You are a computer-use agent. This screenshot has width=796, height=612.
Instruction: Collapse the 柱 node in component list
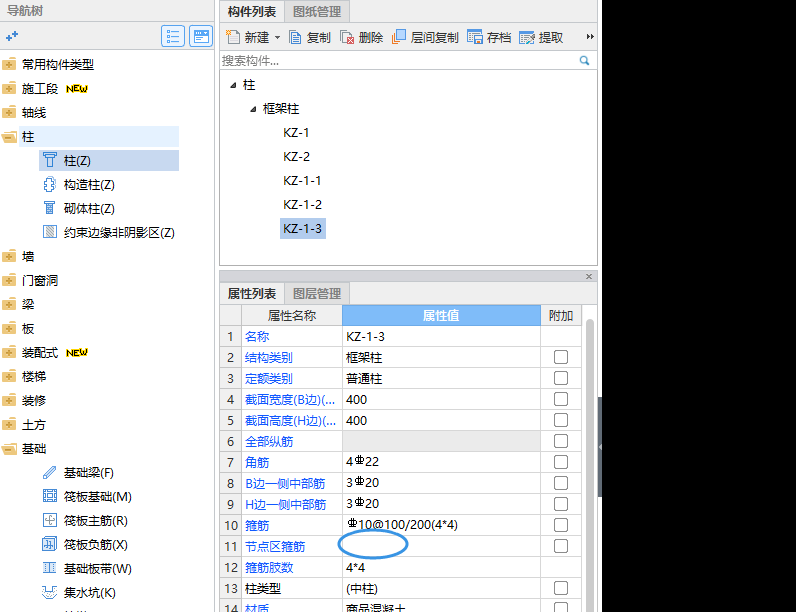[233, 85]
